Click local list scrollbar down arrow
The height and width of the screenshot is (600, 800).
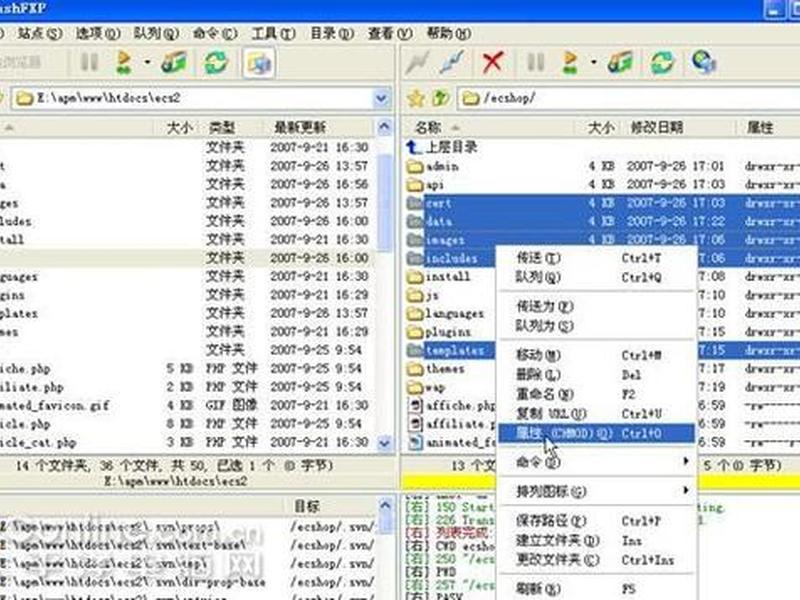point(385,443)
